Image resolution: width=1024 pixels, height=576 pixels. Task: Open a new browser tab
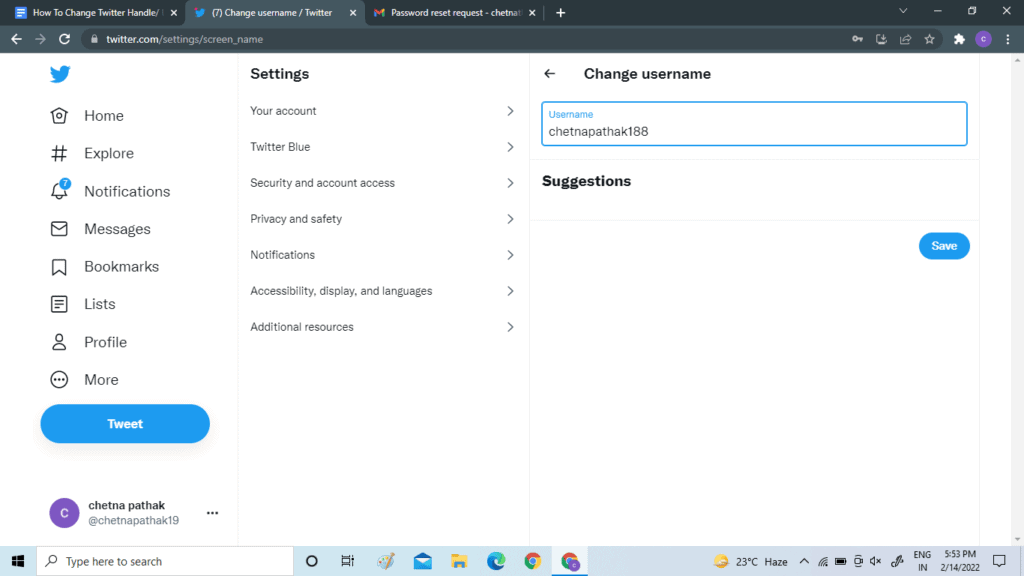click(560, 12)
